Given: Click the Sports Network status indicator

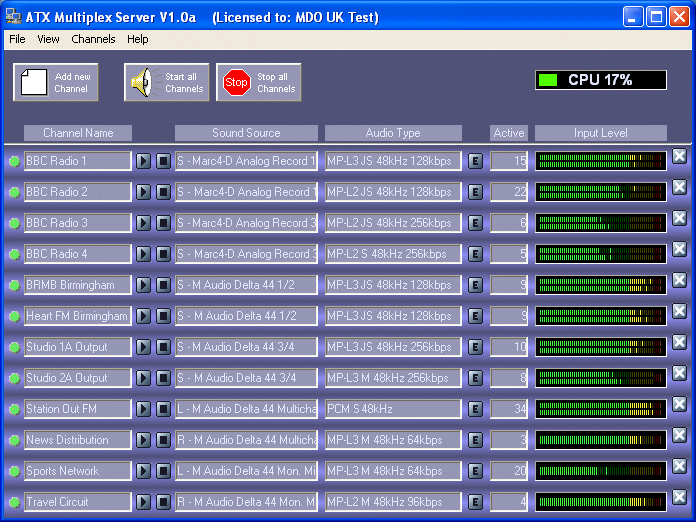Looking at the screenshot, I should tap(14, 472).
